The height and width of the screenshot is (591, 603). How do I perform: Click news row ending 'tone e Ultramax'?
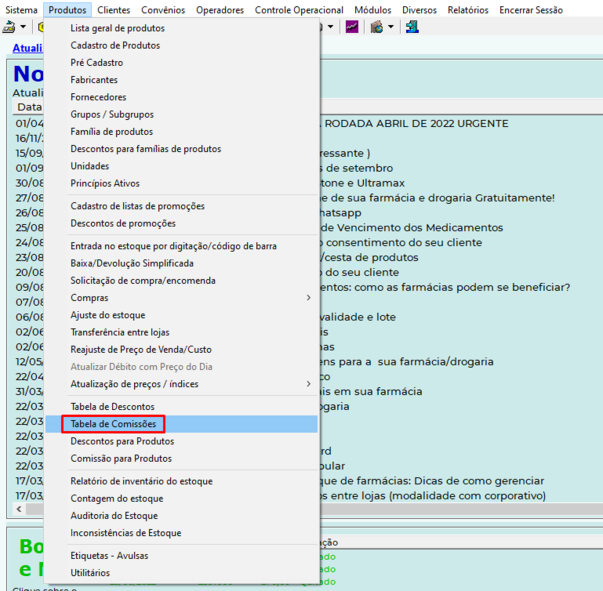[x=363, y=183]
